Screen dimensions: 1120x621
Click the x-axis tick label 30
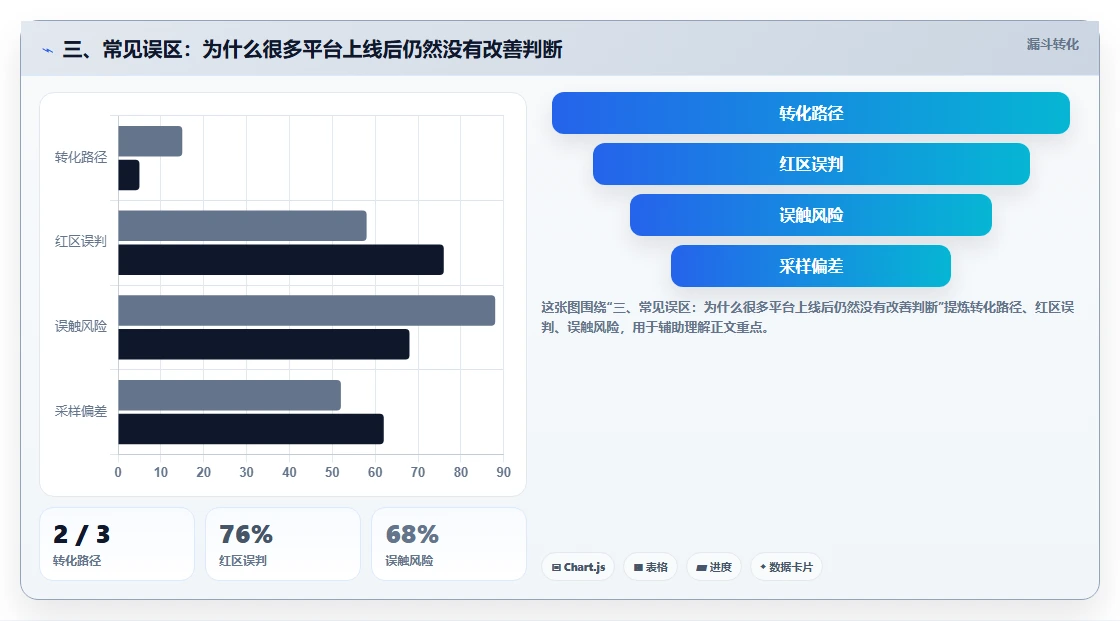point(246,472)
